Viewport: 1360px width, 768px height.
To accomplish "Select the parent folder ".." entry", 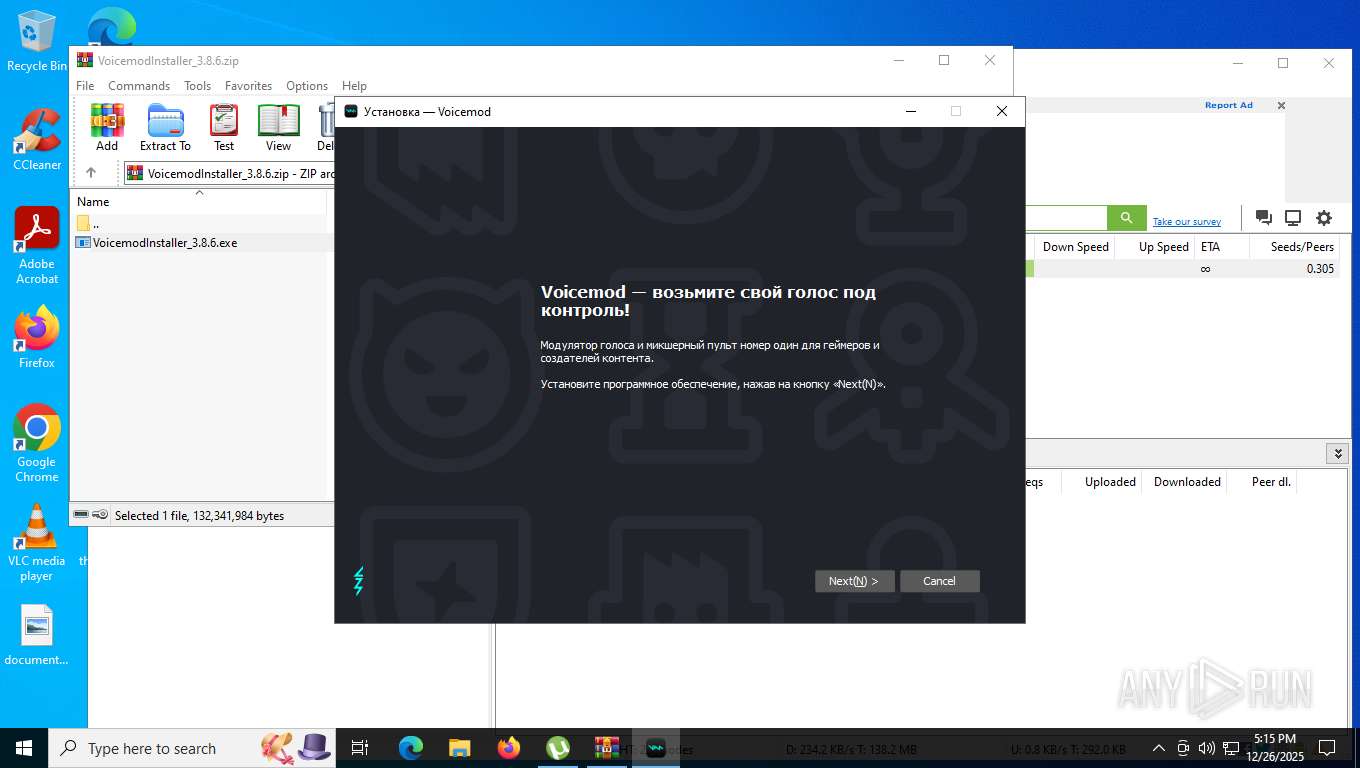I will click(x=88, y=224).
